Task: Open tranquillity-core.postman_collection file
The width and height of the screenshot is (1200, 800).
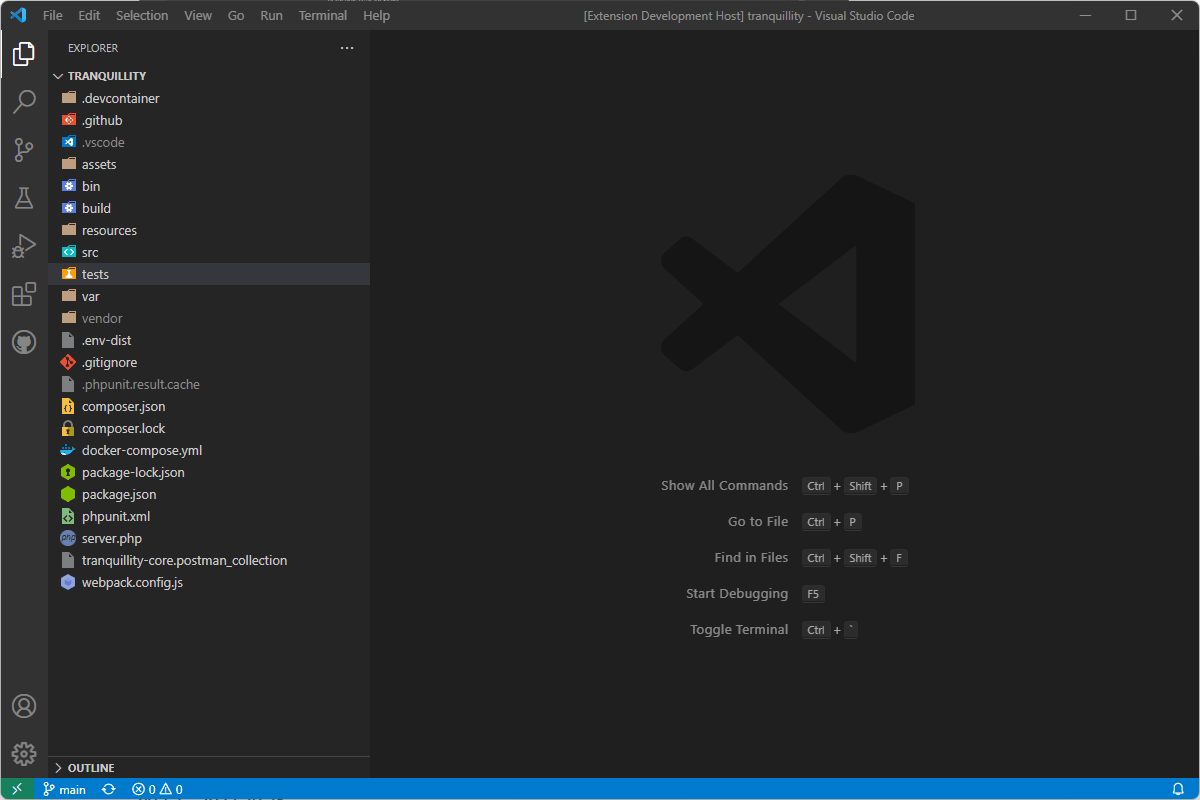Action: pos(209,560)
